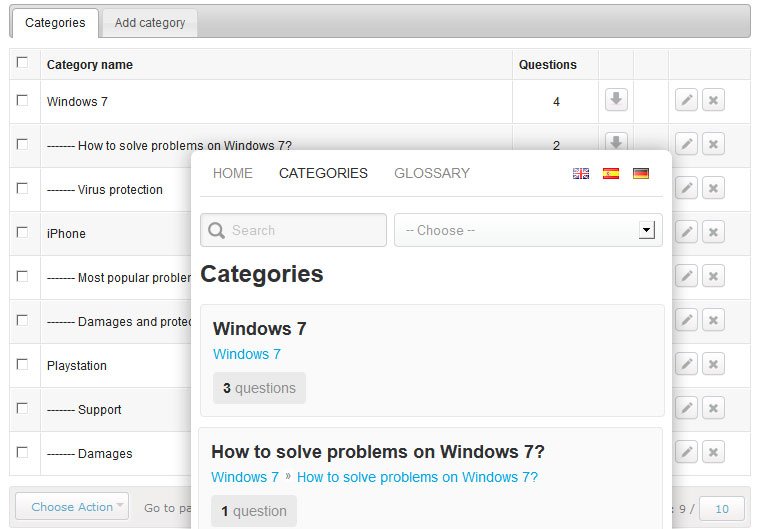Edit the iPhone category
Screen dimensions: 763x529
pyautogui.click(x=686, y=232)
